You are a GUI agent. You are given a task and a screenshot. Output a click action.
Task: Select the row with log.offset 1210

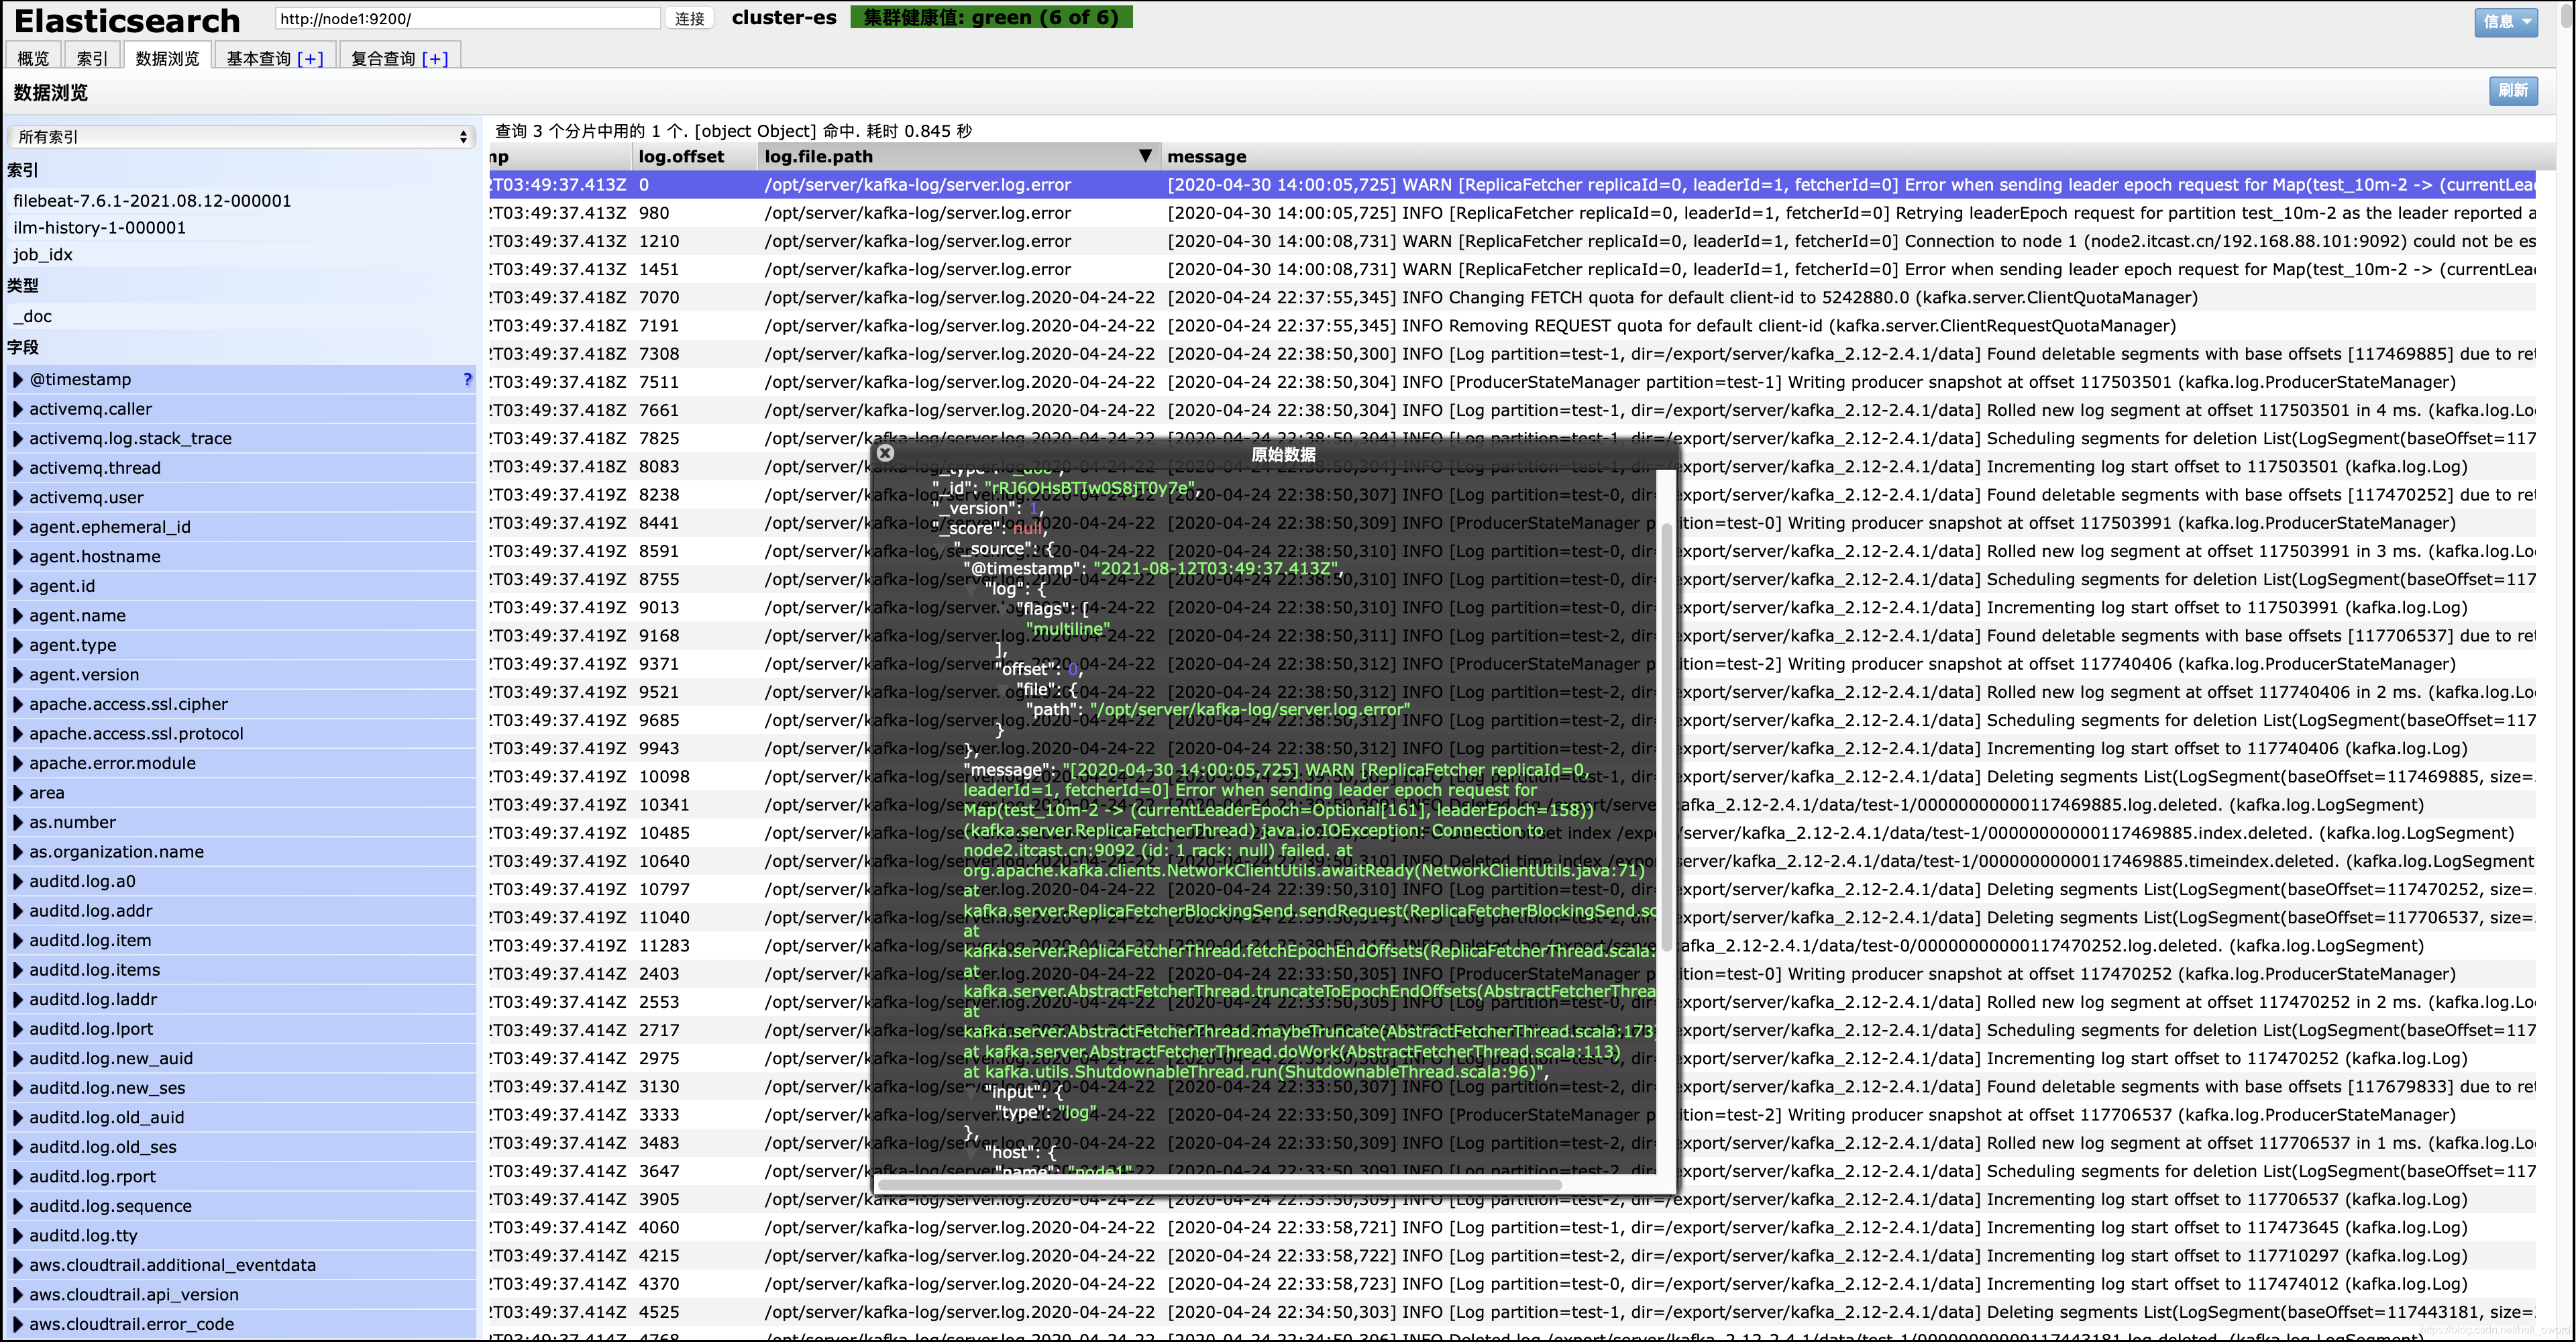pyautogui.click(x=1512, y=241)
